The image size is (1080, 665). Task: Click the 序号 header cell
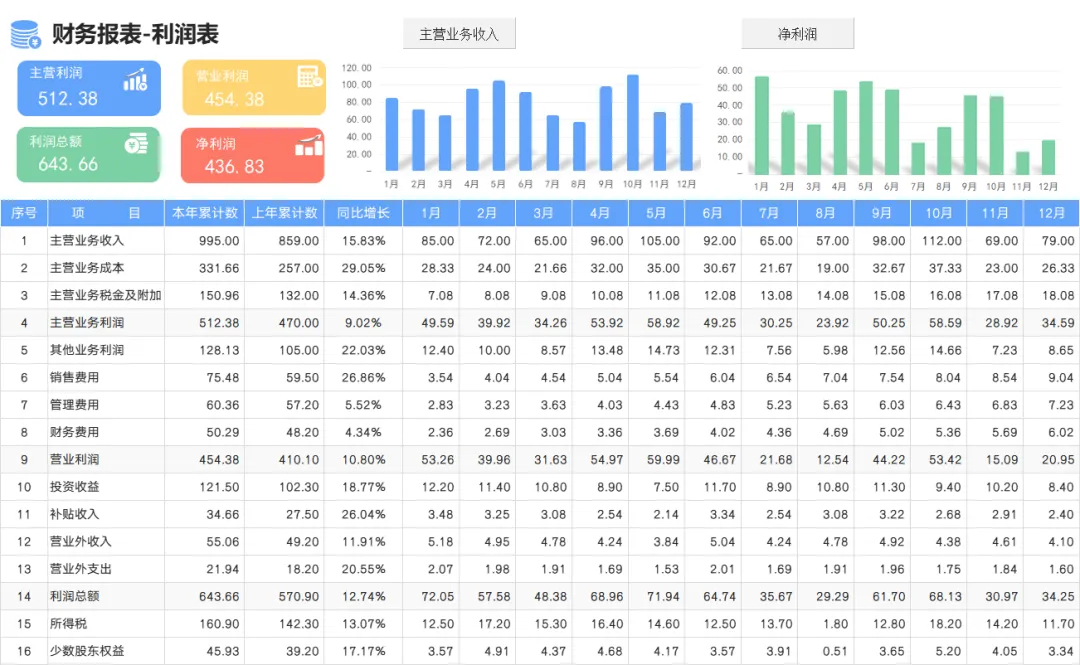pyautogui.click(x=23, y=213)
